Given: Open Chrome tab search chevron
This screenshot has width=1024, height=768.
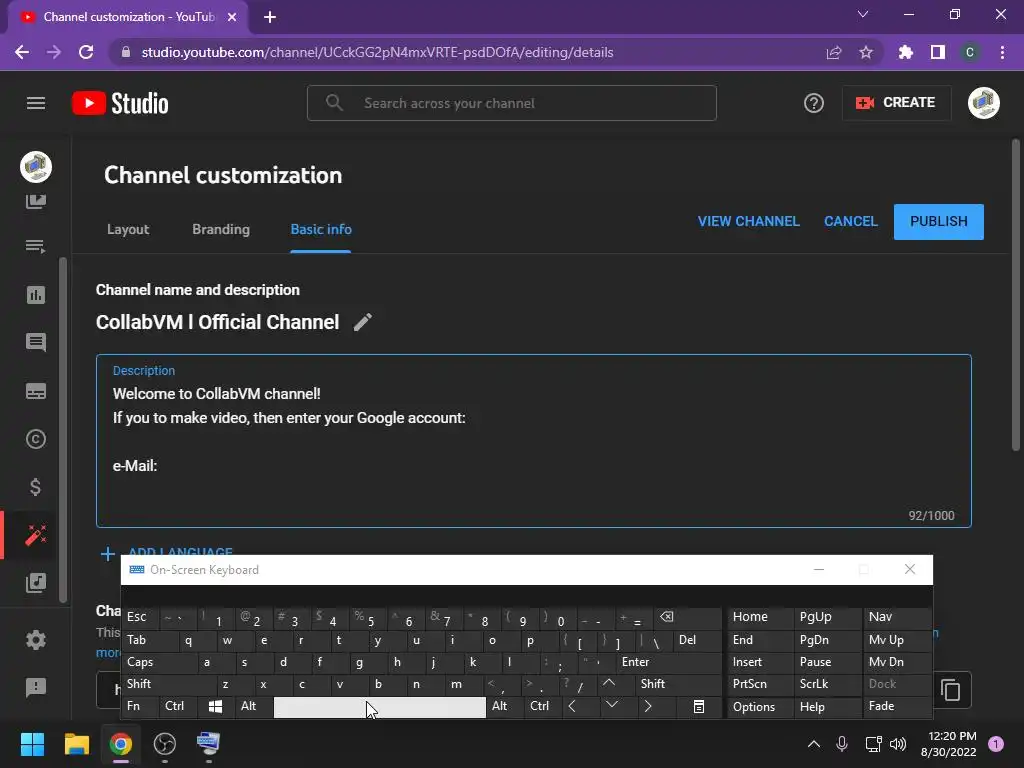Looking at the screenshot, I should (x=863, y=14).
